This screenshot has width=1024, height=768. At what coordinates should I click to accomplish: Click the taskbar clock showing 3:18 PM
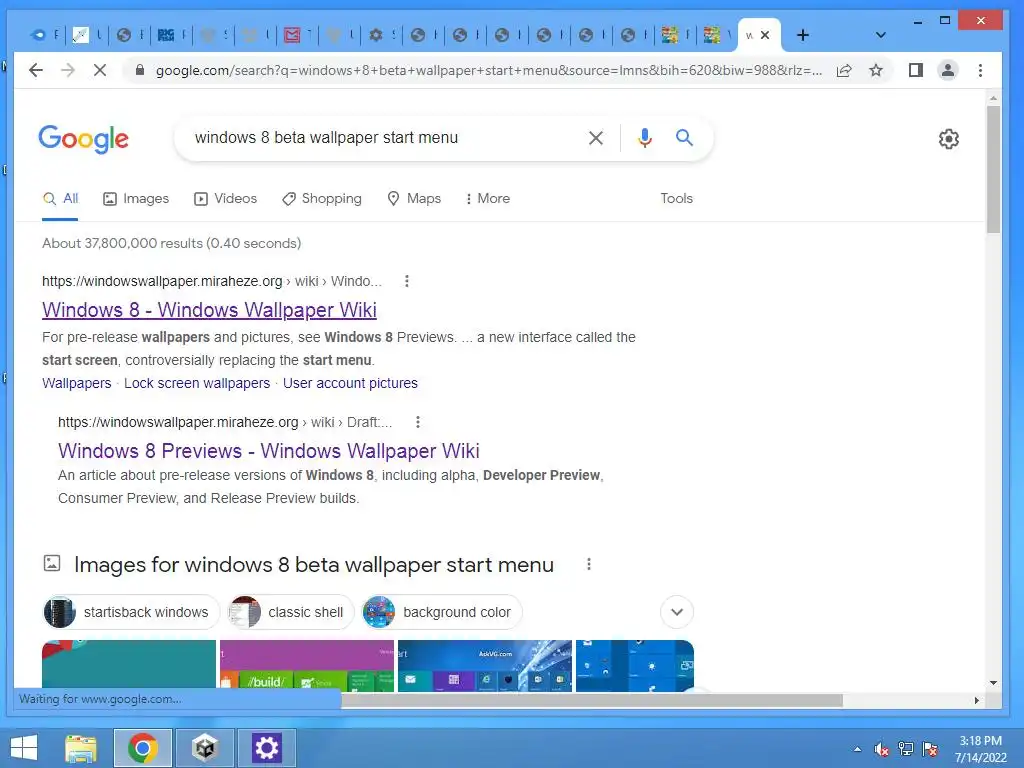click(980, 748)
